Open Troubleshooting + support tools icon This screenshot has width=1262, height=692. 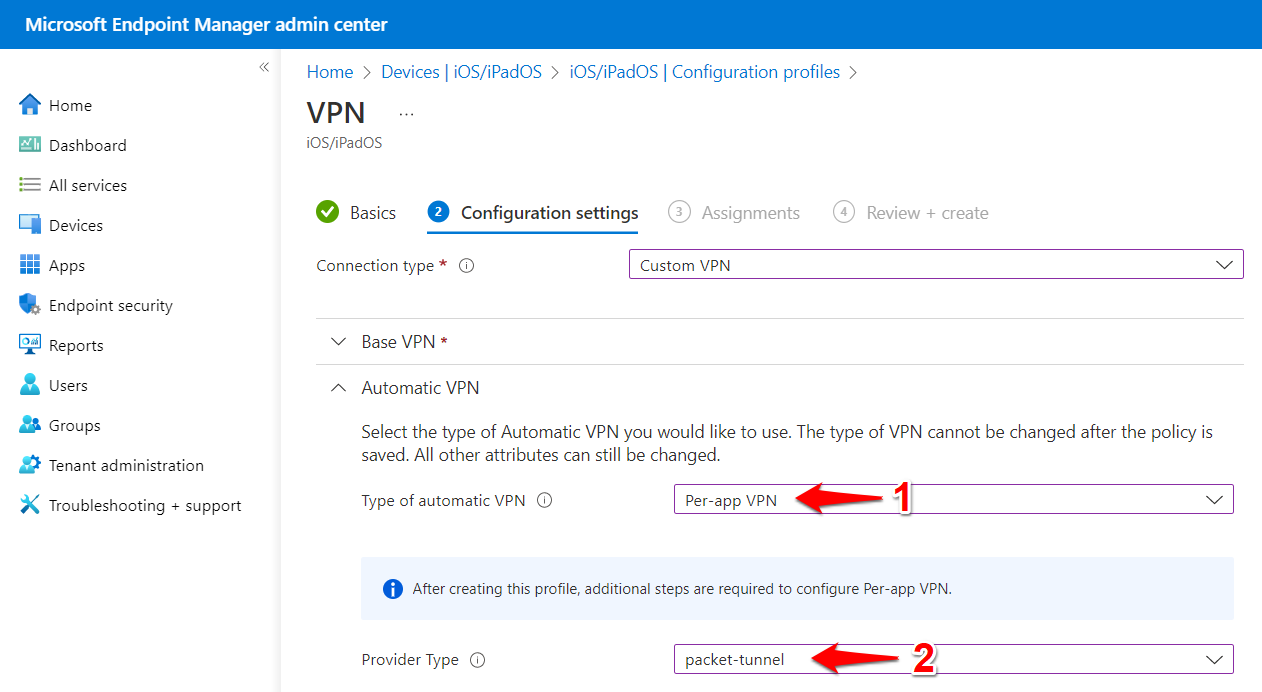(x=30, y=505)
